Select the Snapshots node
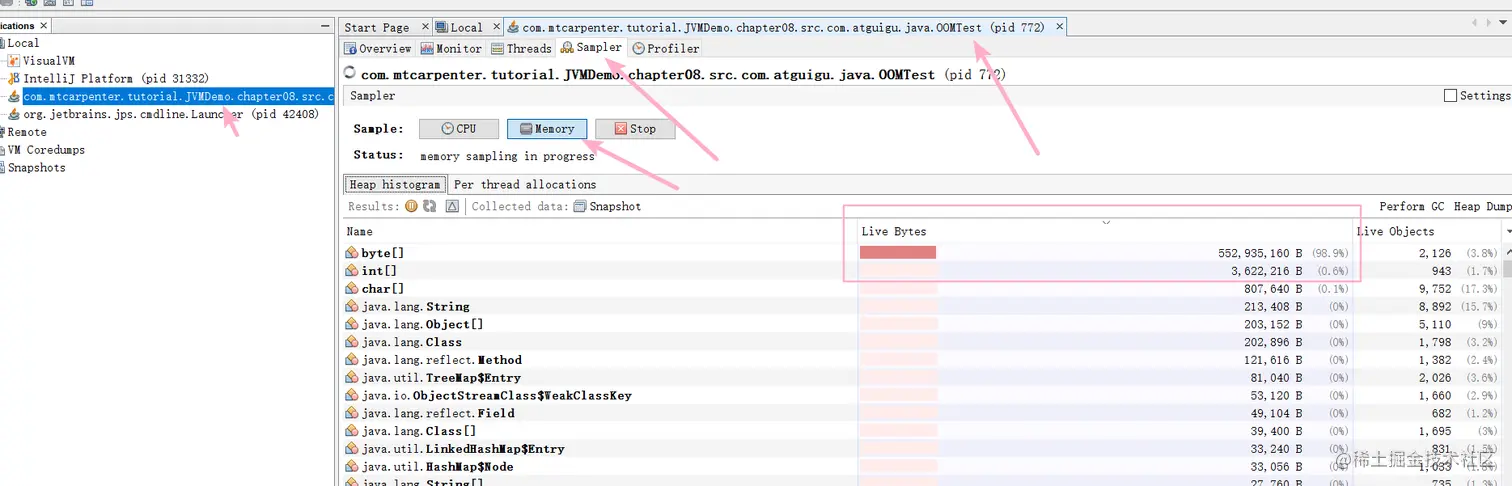This screenshot has width=1512, height=486. [34, 168]
